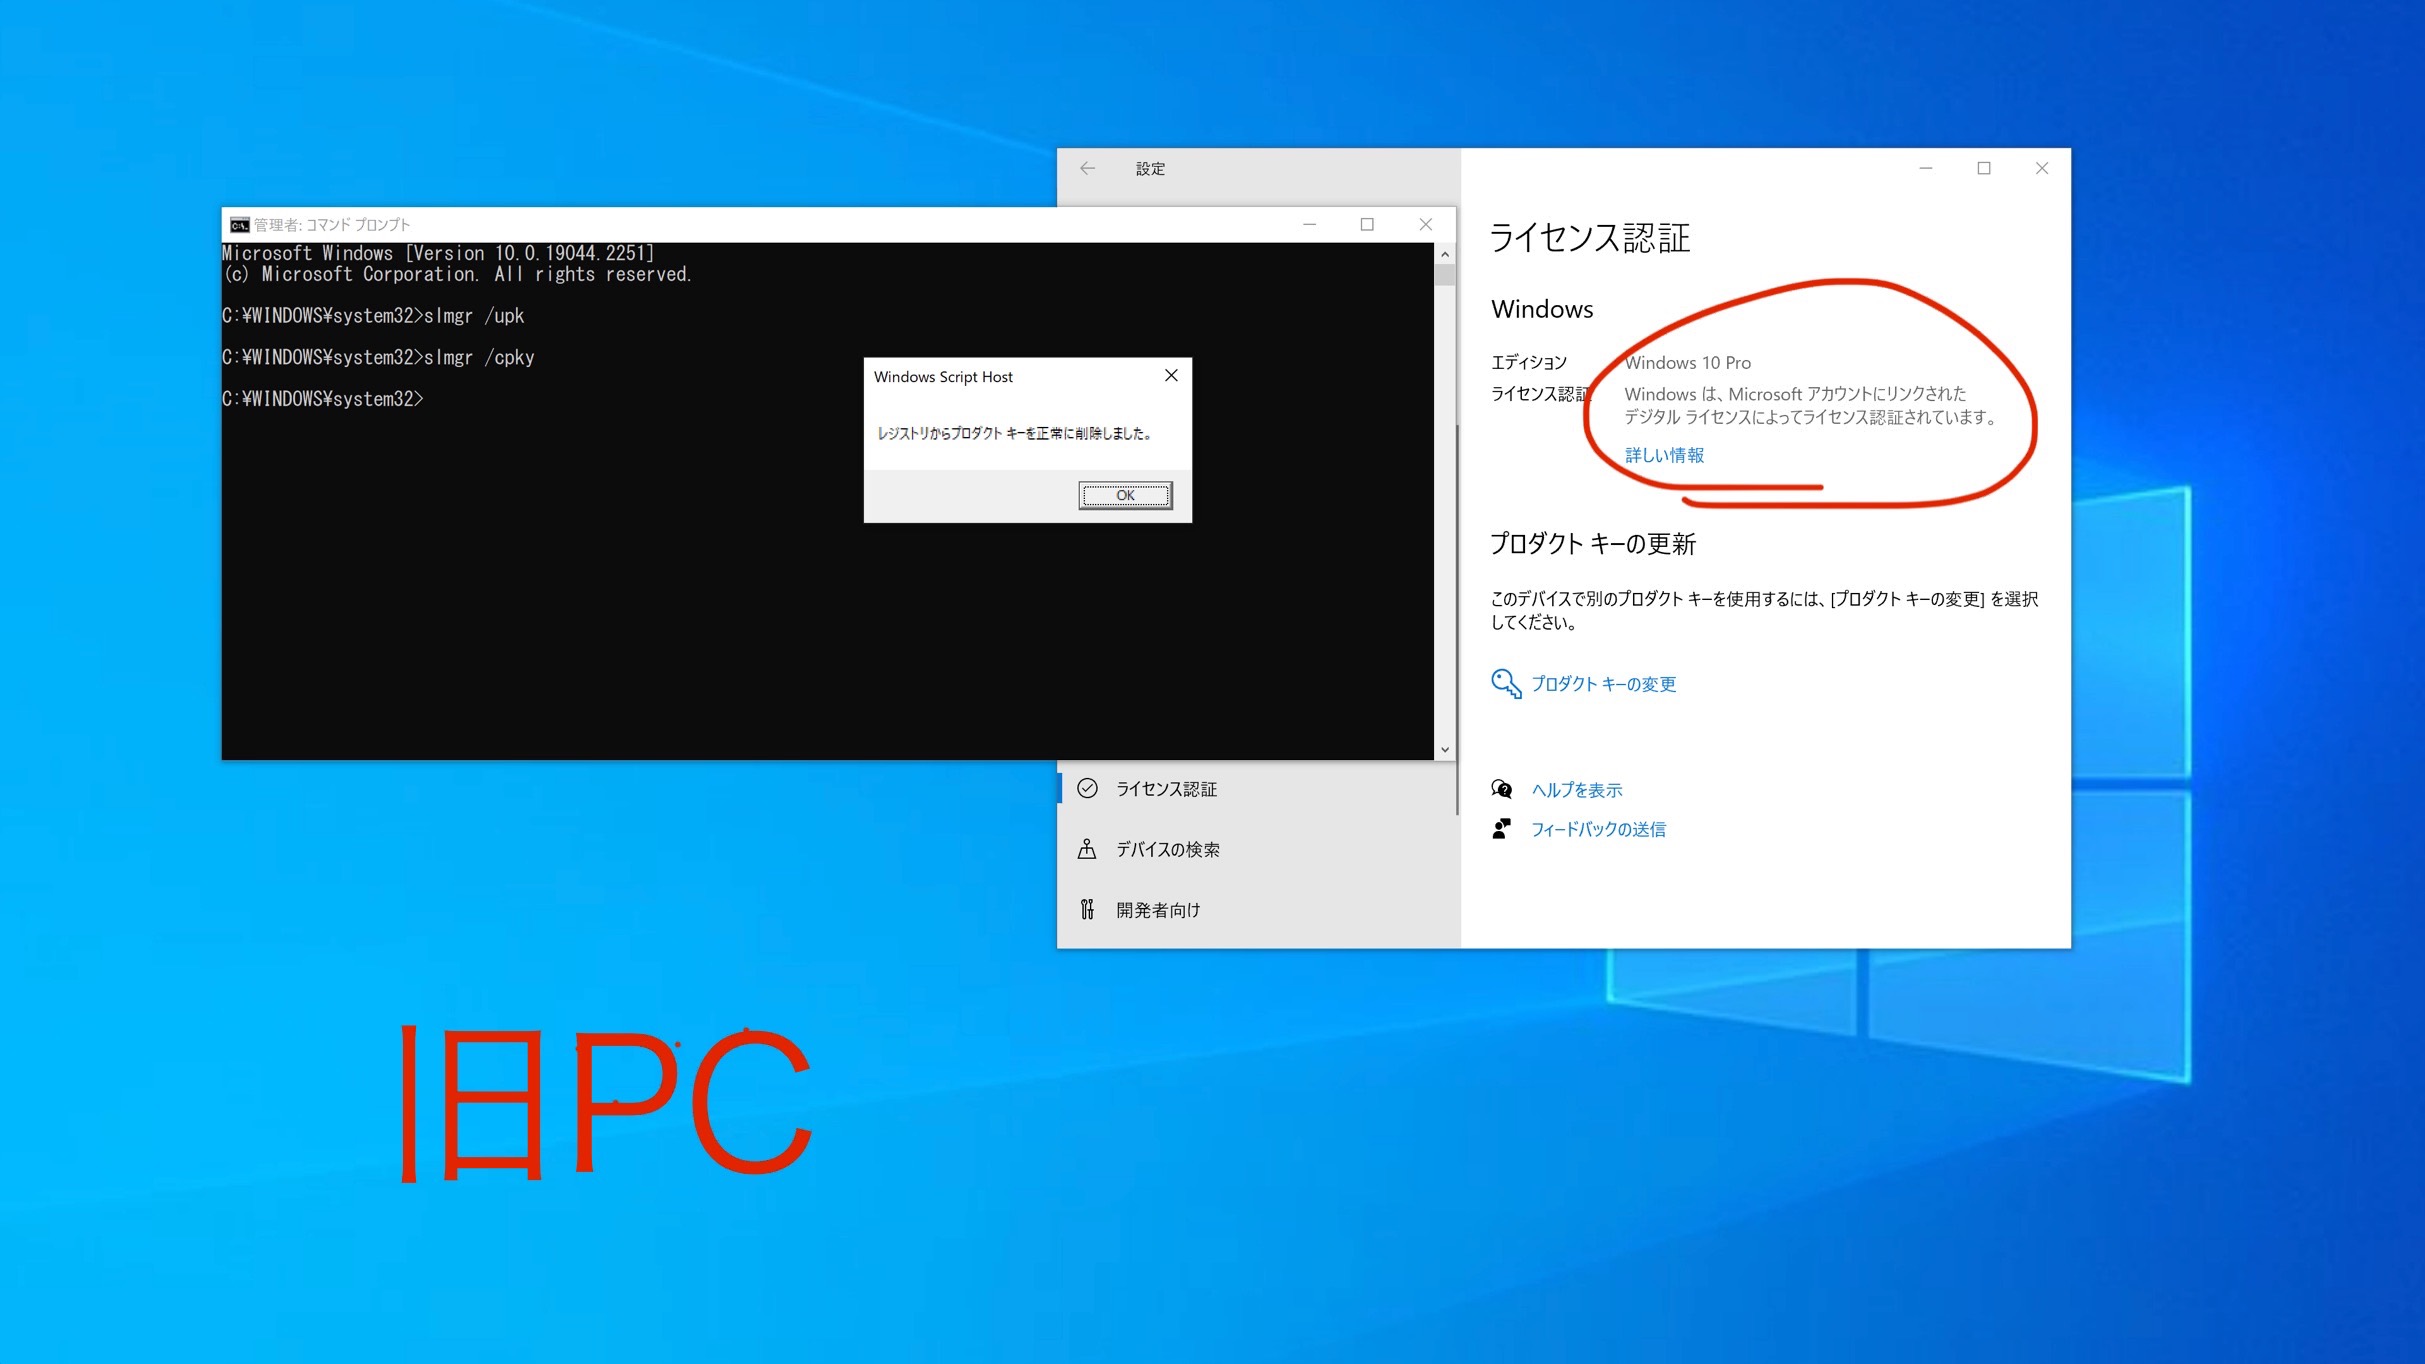Image resolution: width=2425 pixels, height=1364 pixels.
Task: Click the プロダクト キーの変更 link
Action: coord(1603,684)
